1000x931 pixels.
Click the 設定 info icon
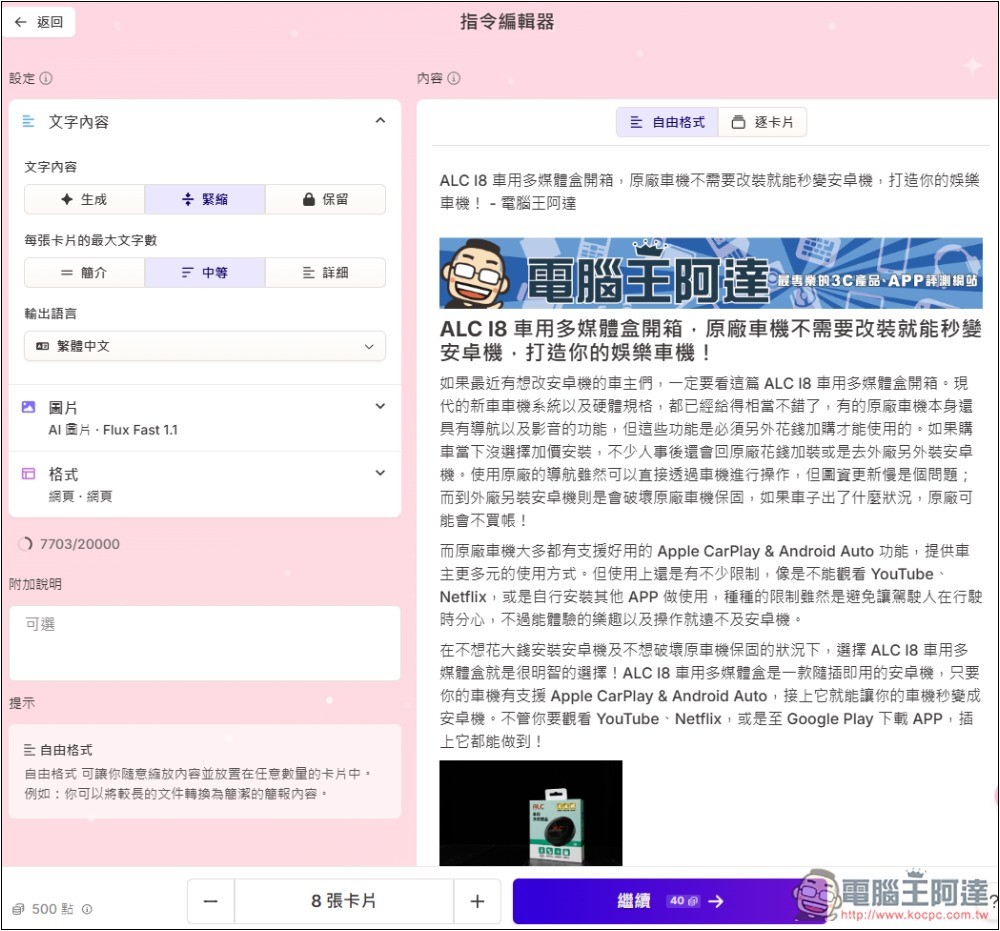tap(46, 79)
